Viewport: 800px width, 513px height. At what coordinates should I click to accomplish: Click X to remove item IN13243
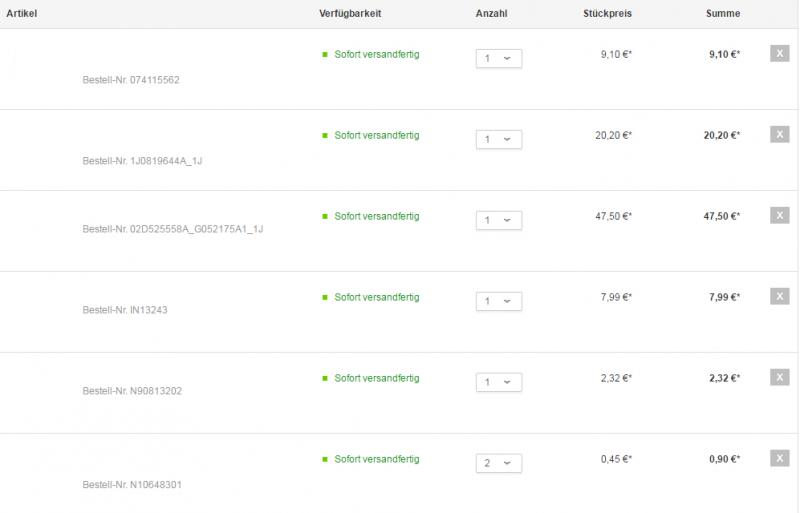coord(780,297)
